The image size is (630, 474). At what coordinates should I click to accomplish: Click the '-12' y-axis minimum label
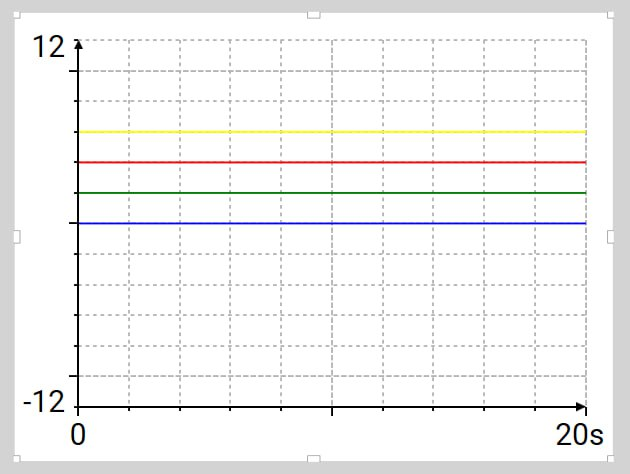coord(44,402)
